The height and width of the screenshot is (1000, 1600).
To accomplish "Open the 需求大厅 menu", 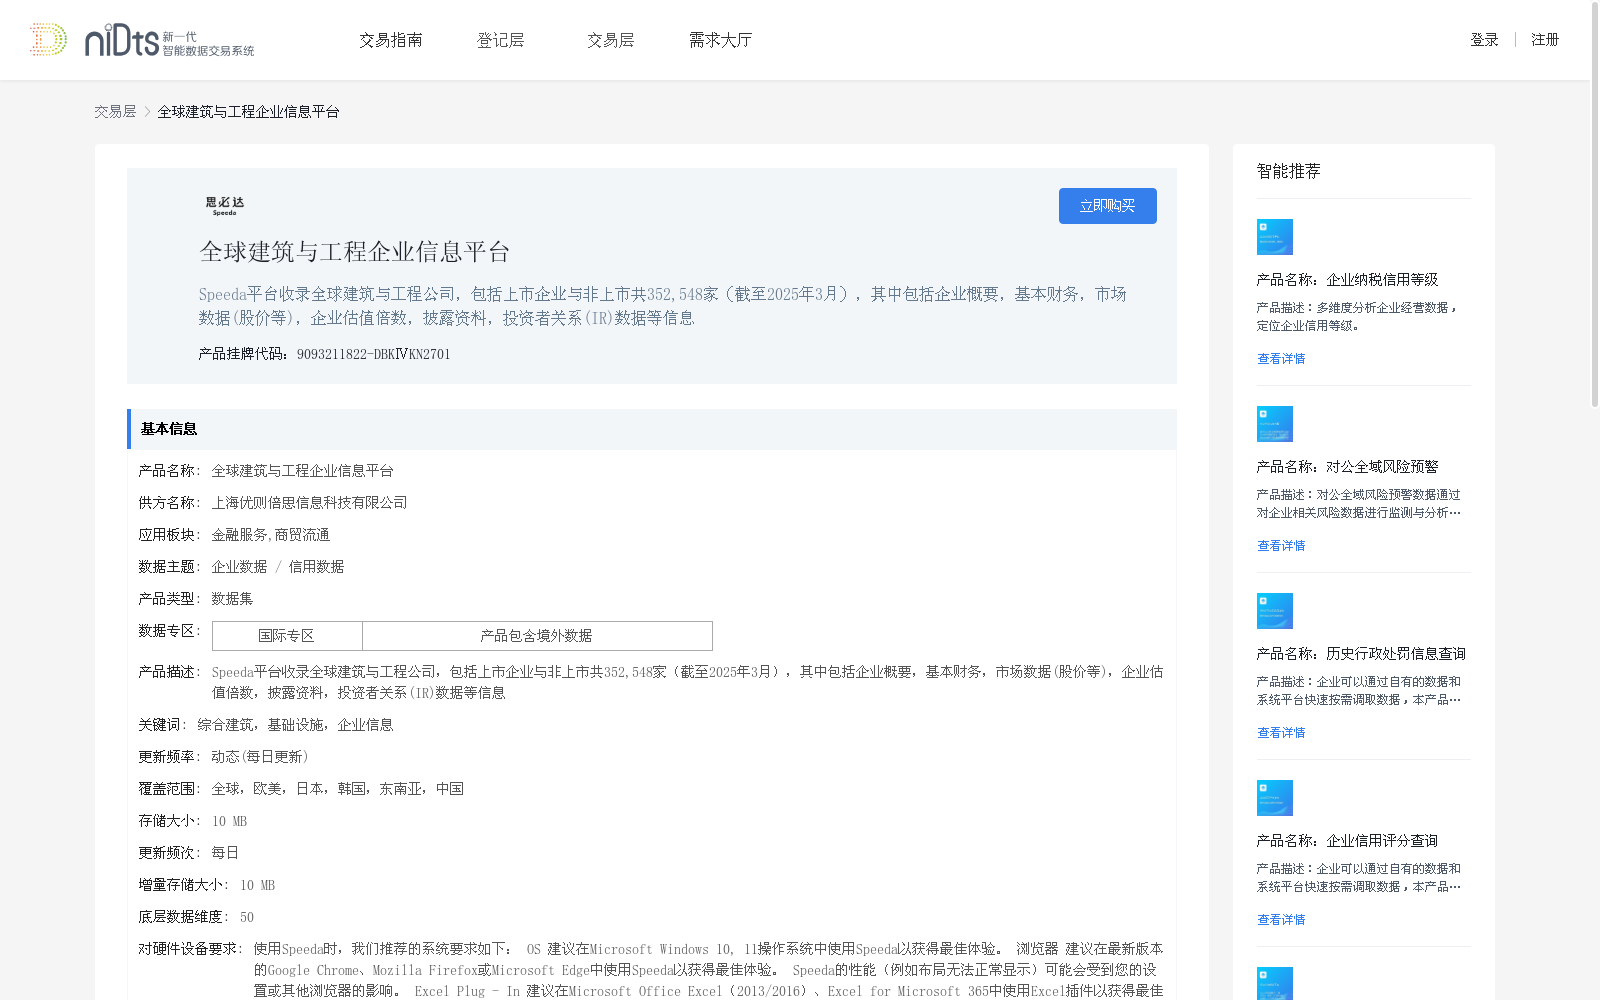I will point(720,40).
